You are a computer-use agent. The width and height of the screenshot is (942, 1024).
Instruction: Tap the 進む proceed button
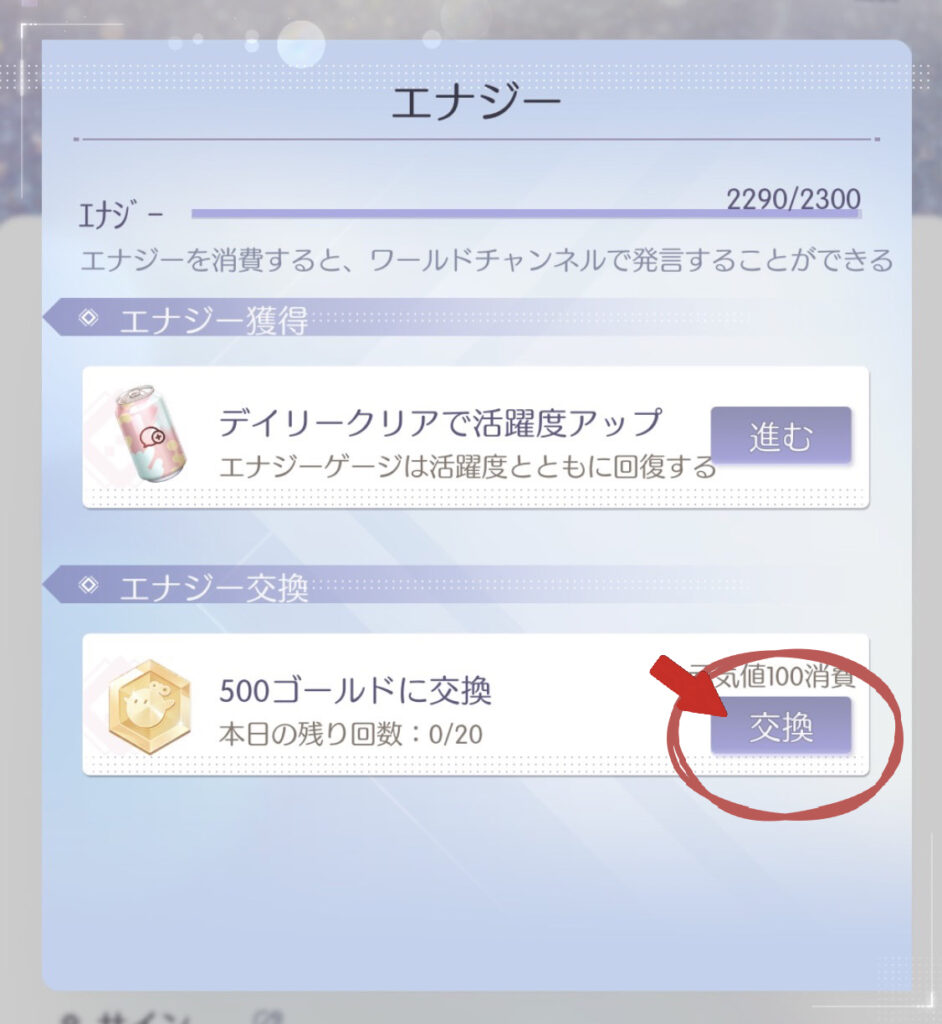tap(781, 436)
